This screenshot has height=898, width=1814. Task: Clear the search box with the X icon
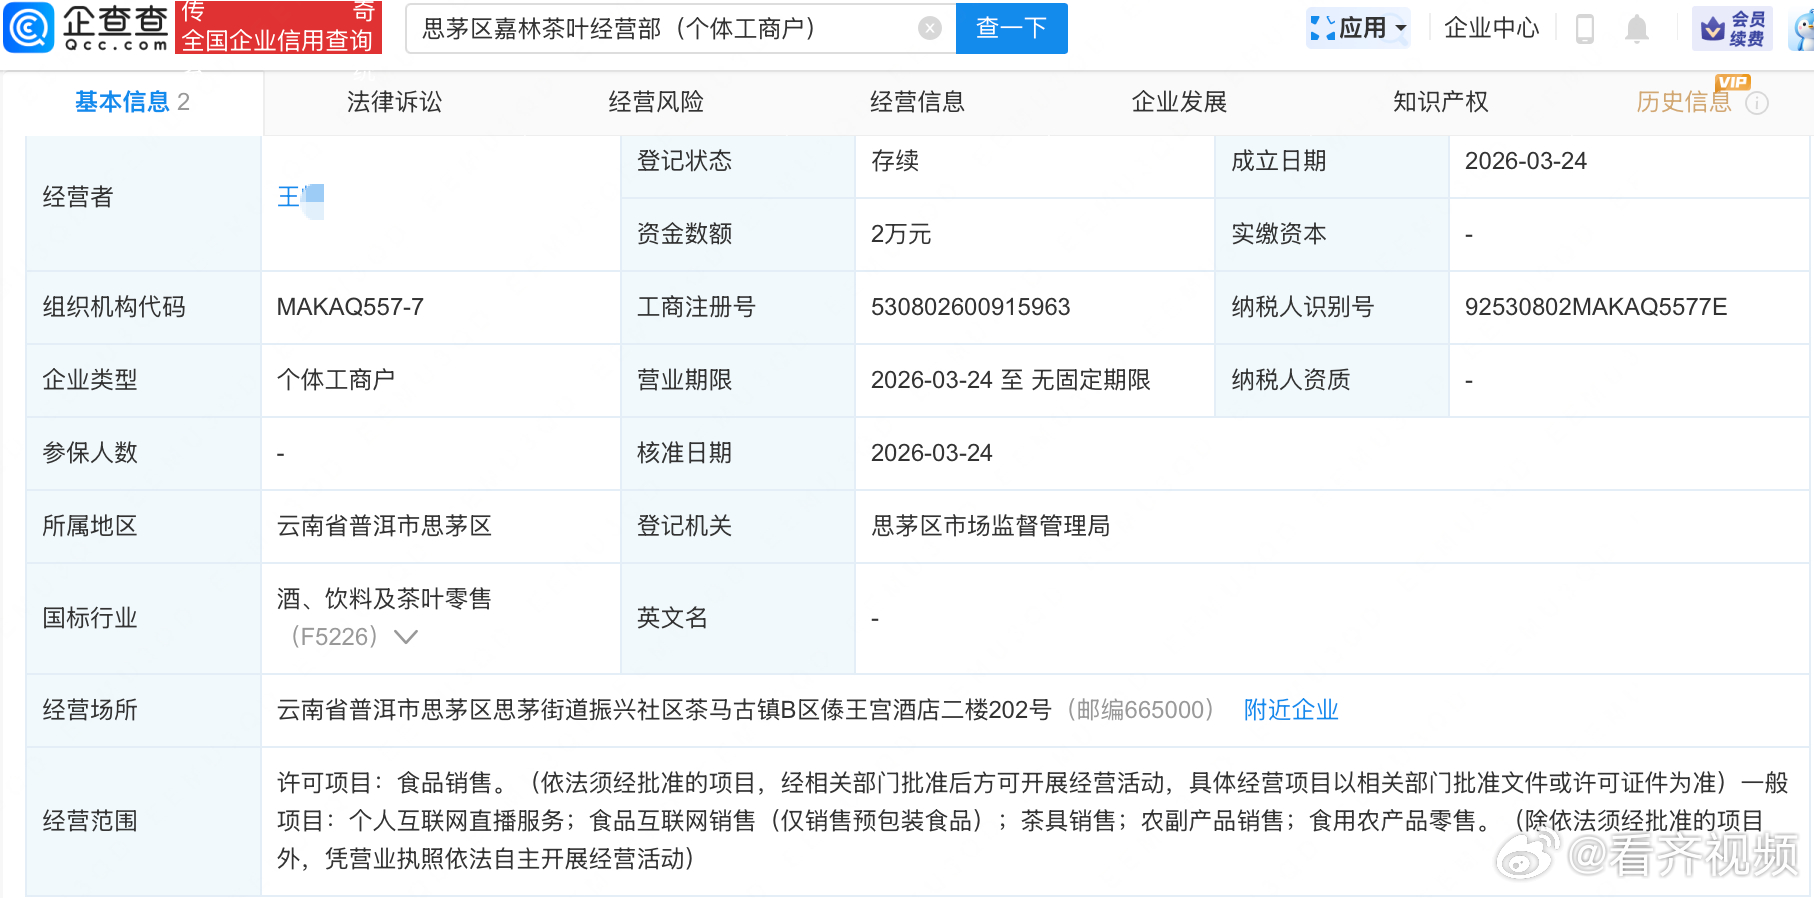(x=930, y=28)
